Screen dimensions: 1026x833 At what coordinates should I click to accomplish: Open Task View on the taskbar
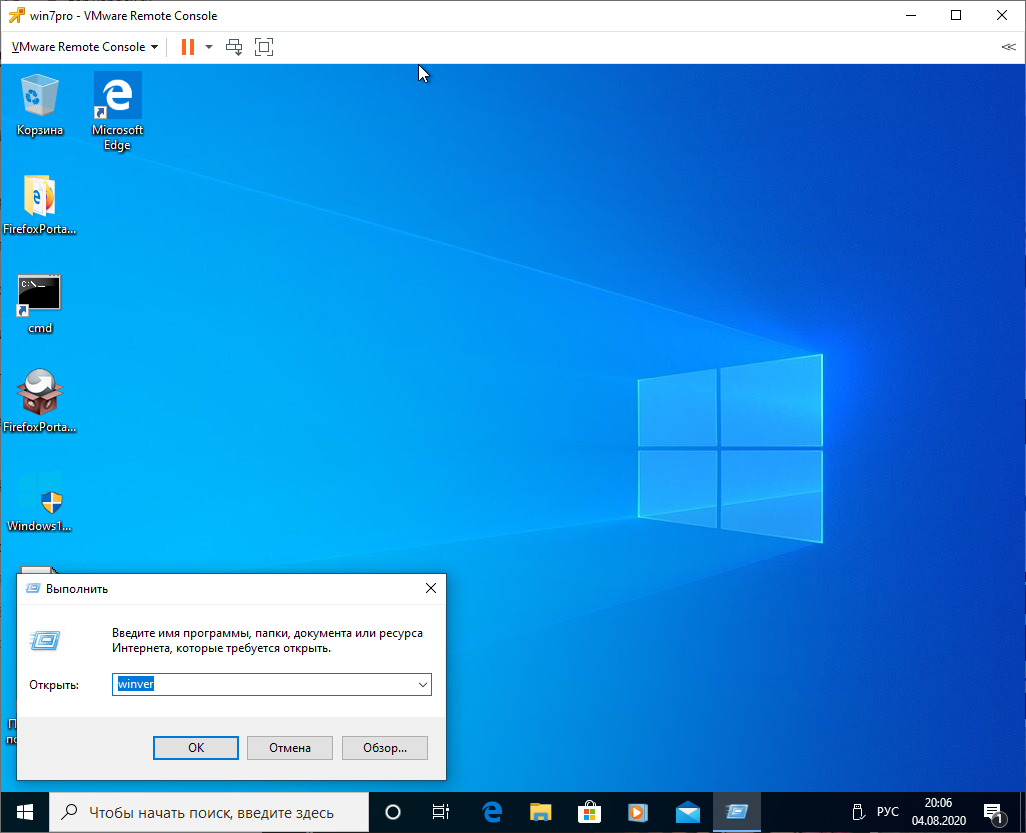click(441, 813)
